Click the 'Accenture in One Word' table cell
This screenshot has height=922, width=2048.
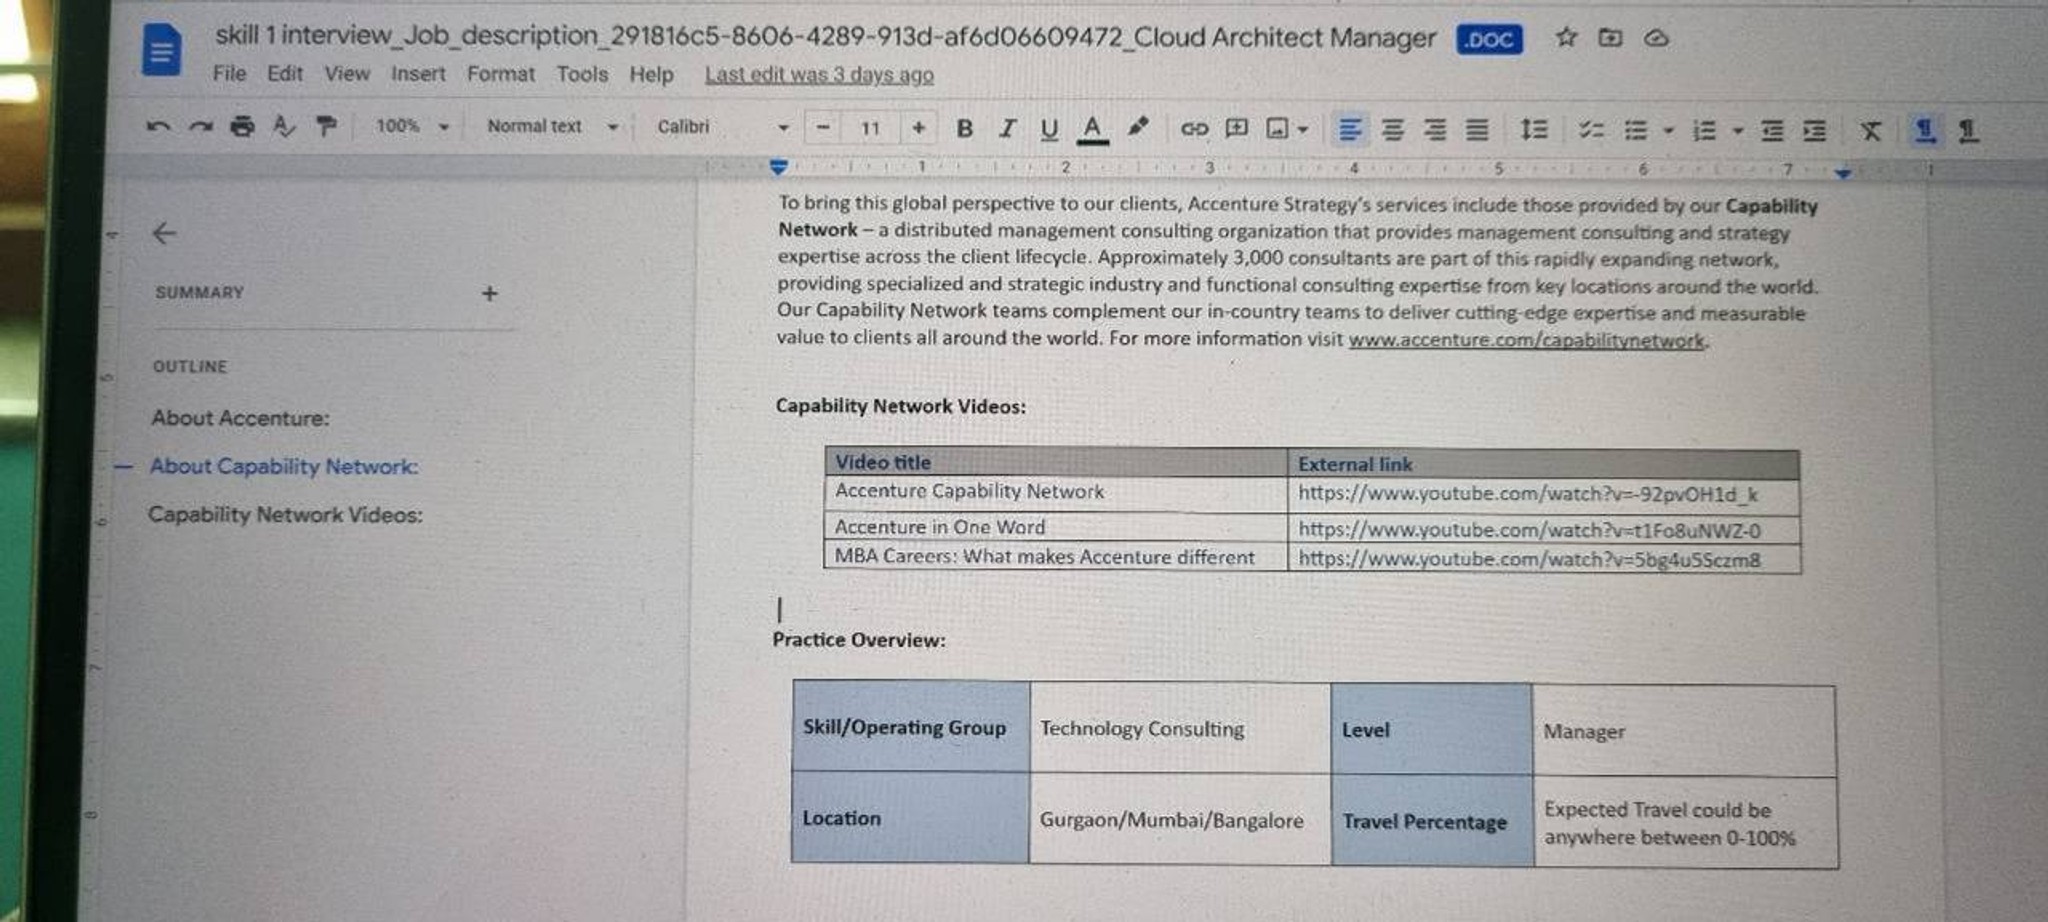click(1056, 527)
